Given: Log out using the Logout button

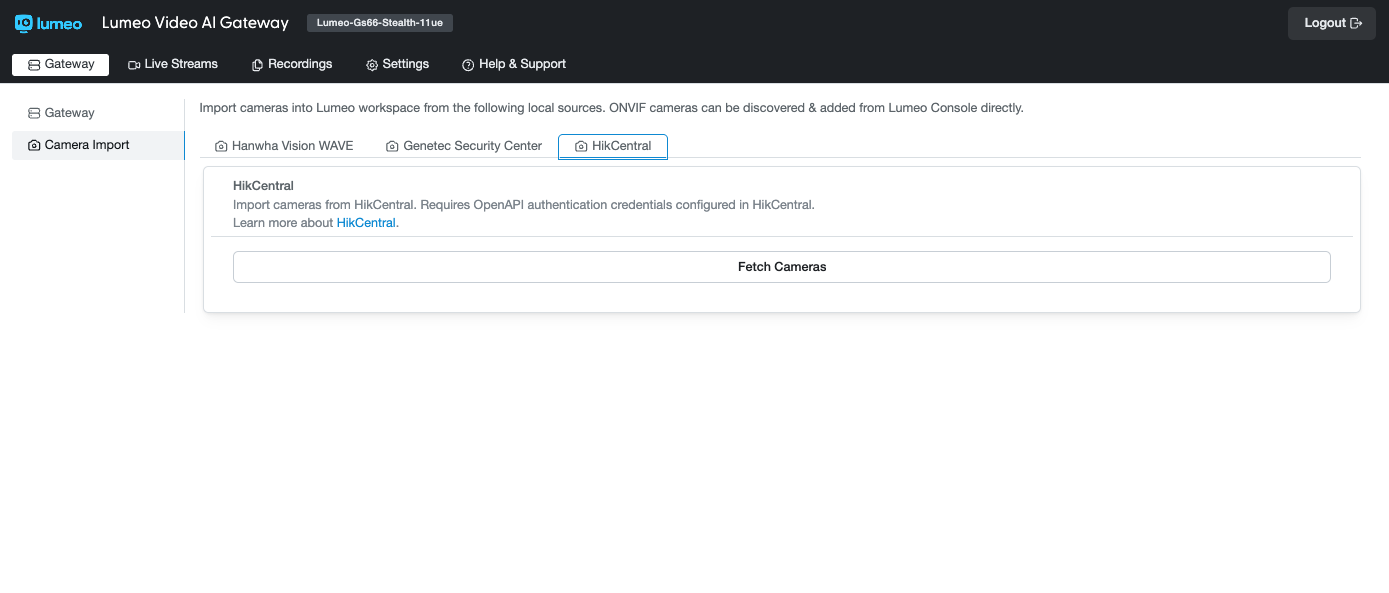Looking at the screenshot, I should pyautogui.click(x=1332, y=23).
